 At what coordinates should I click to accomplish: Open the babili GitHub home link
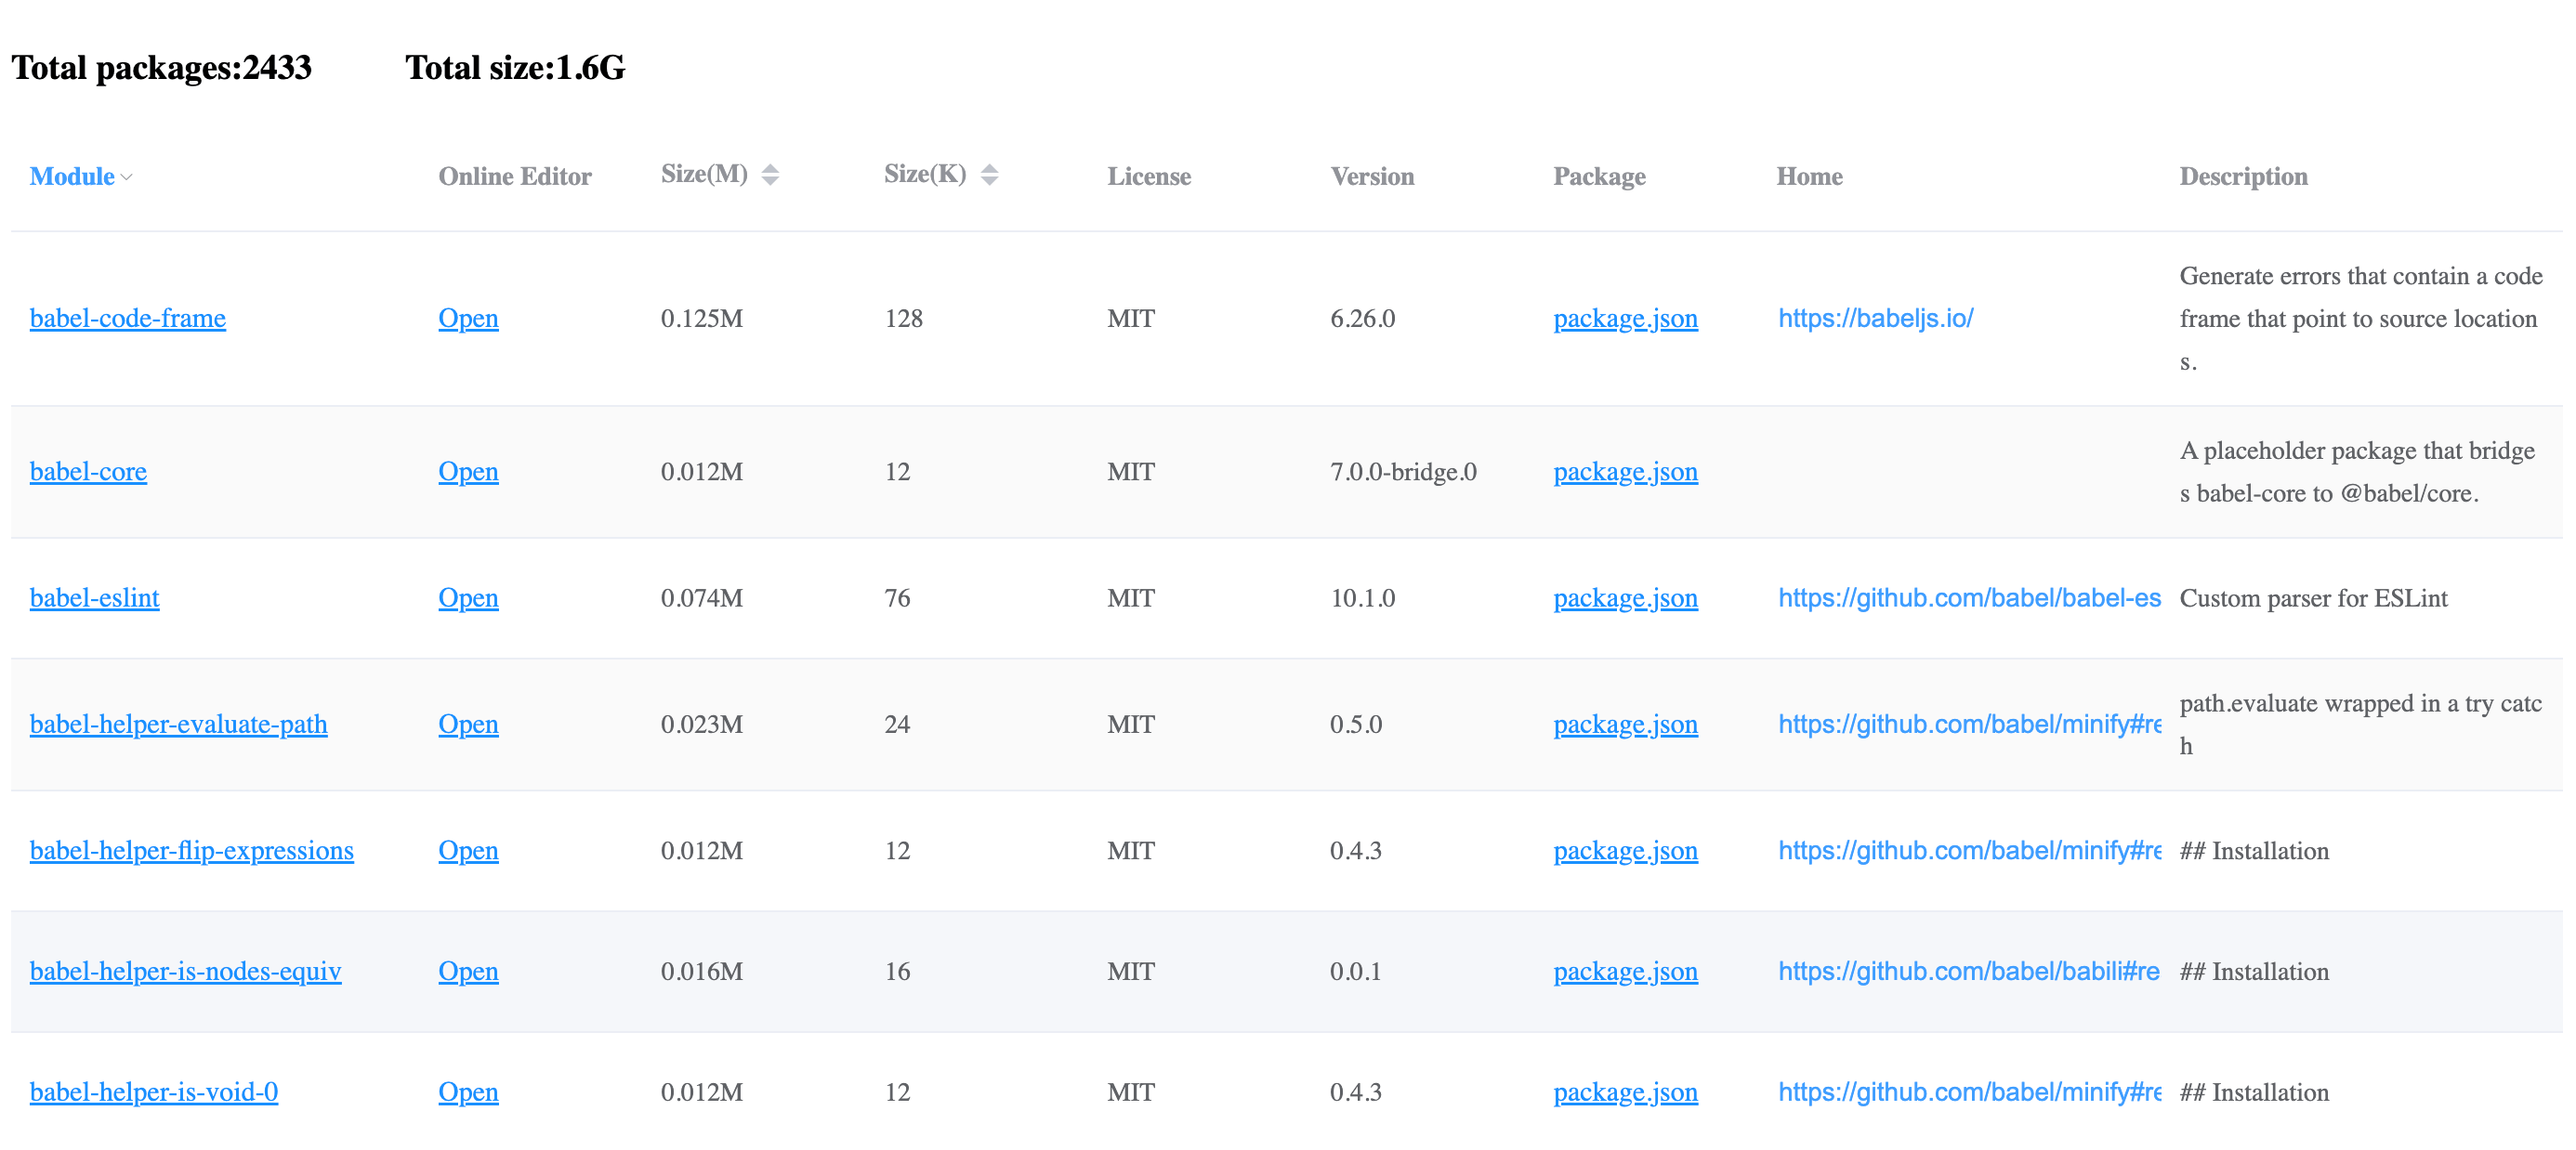[x=1968, y=971]
